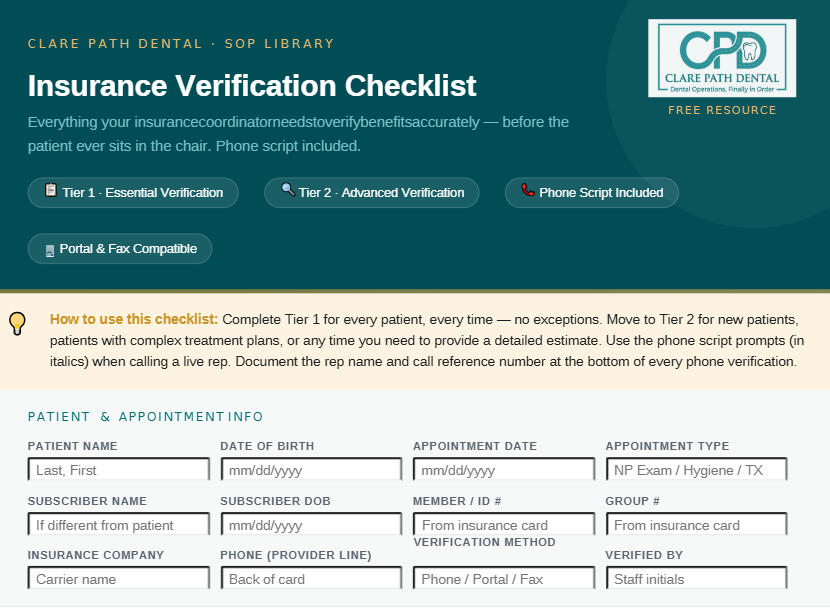Click the Insurance Company carrier name field

[119, 578]
